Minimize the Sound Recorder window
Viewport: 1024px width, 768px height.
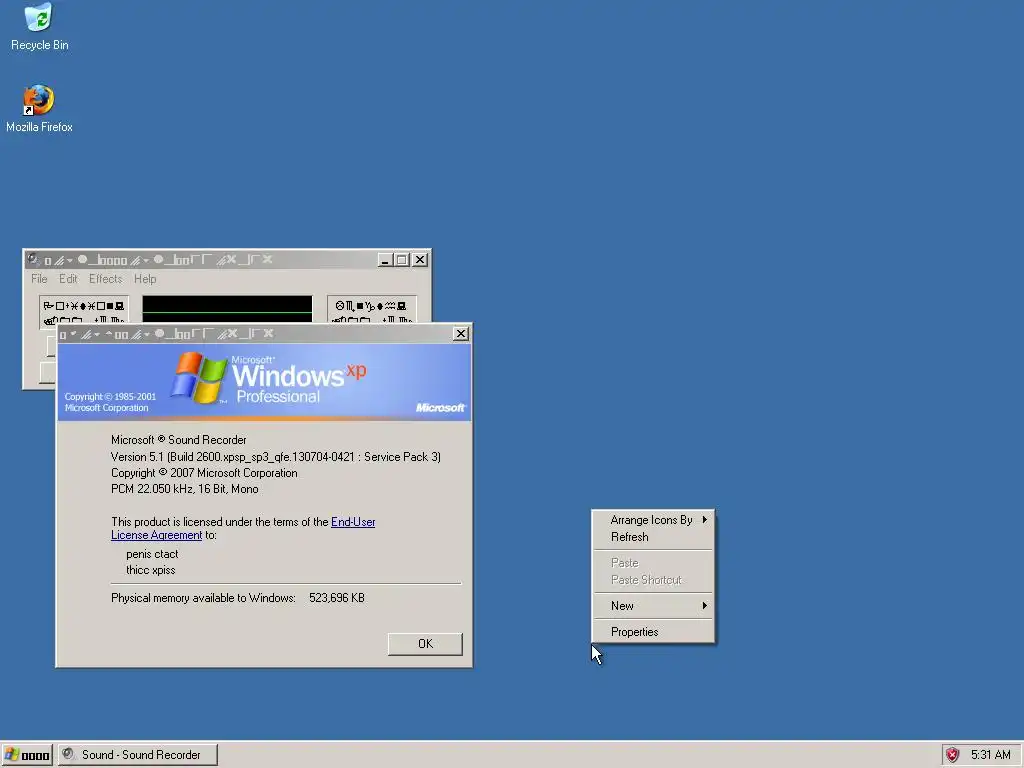click(385, 260)
